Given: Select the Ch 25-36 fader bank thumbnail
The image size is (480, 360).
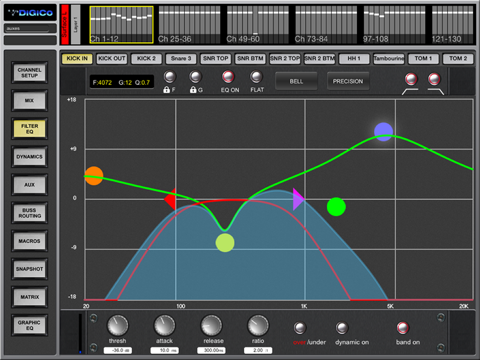Looking at the screenshot, I should pos(189,25).
